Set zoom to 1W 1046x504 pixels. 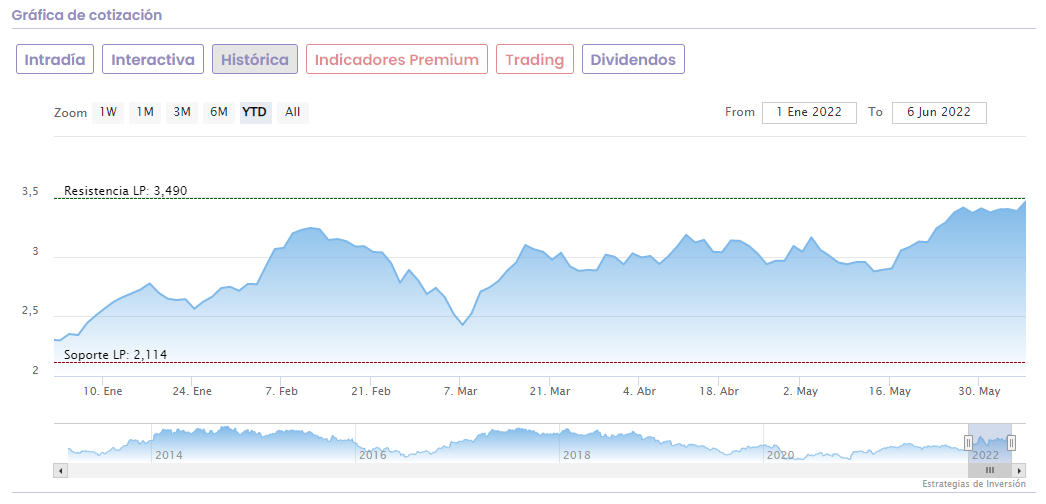[x=108, y=112]
